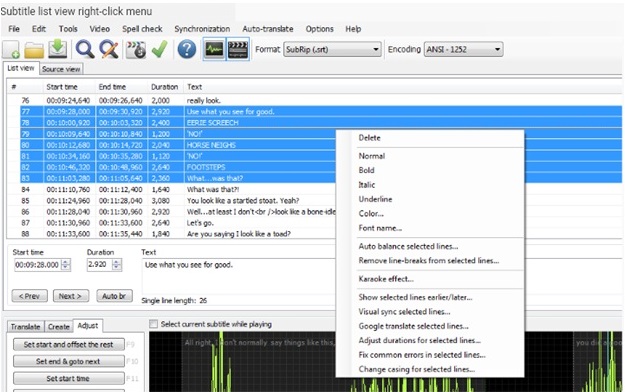Viewport: 625px width, 392px height.
Task: Open the Synchronization menu
Action: [202, 29]
